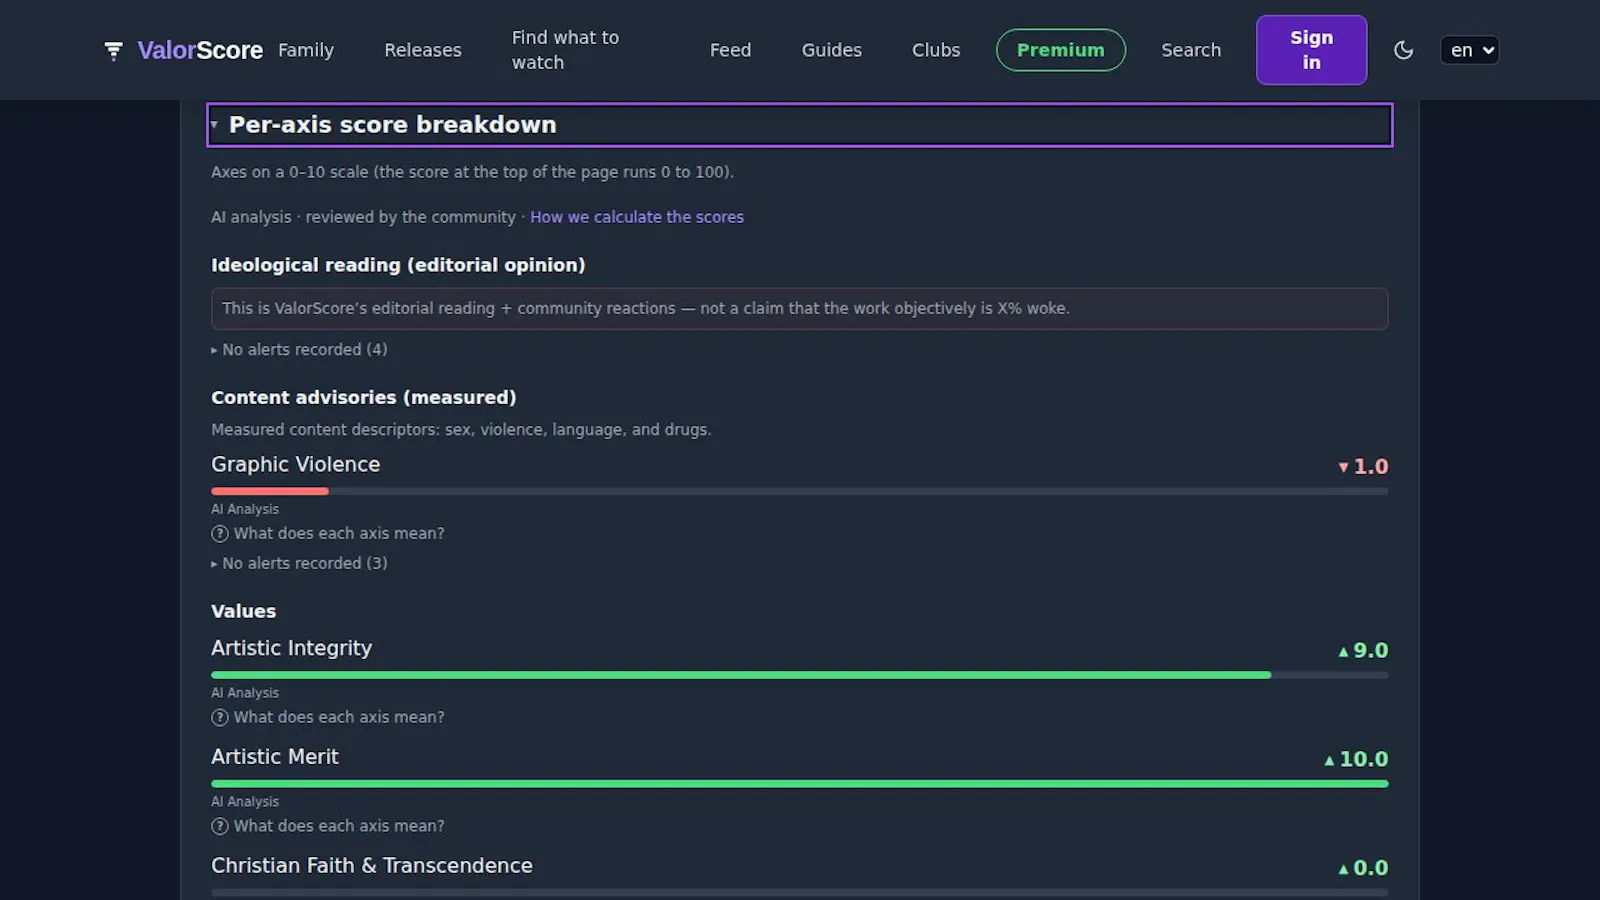Select Christian Faith & Transcendence label

point(372,866)
